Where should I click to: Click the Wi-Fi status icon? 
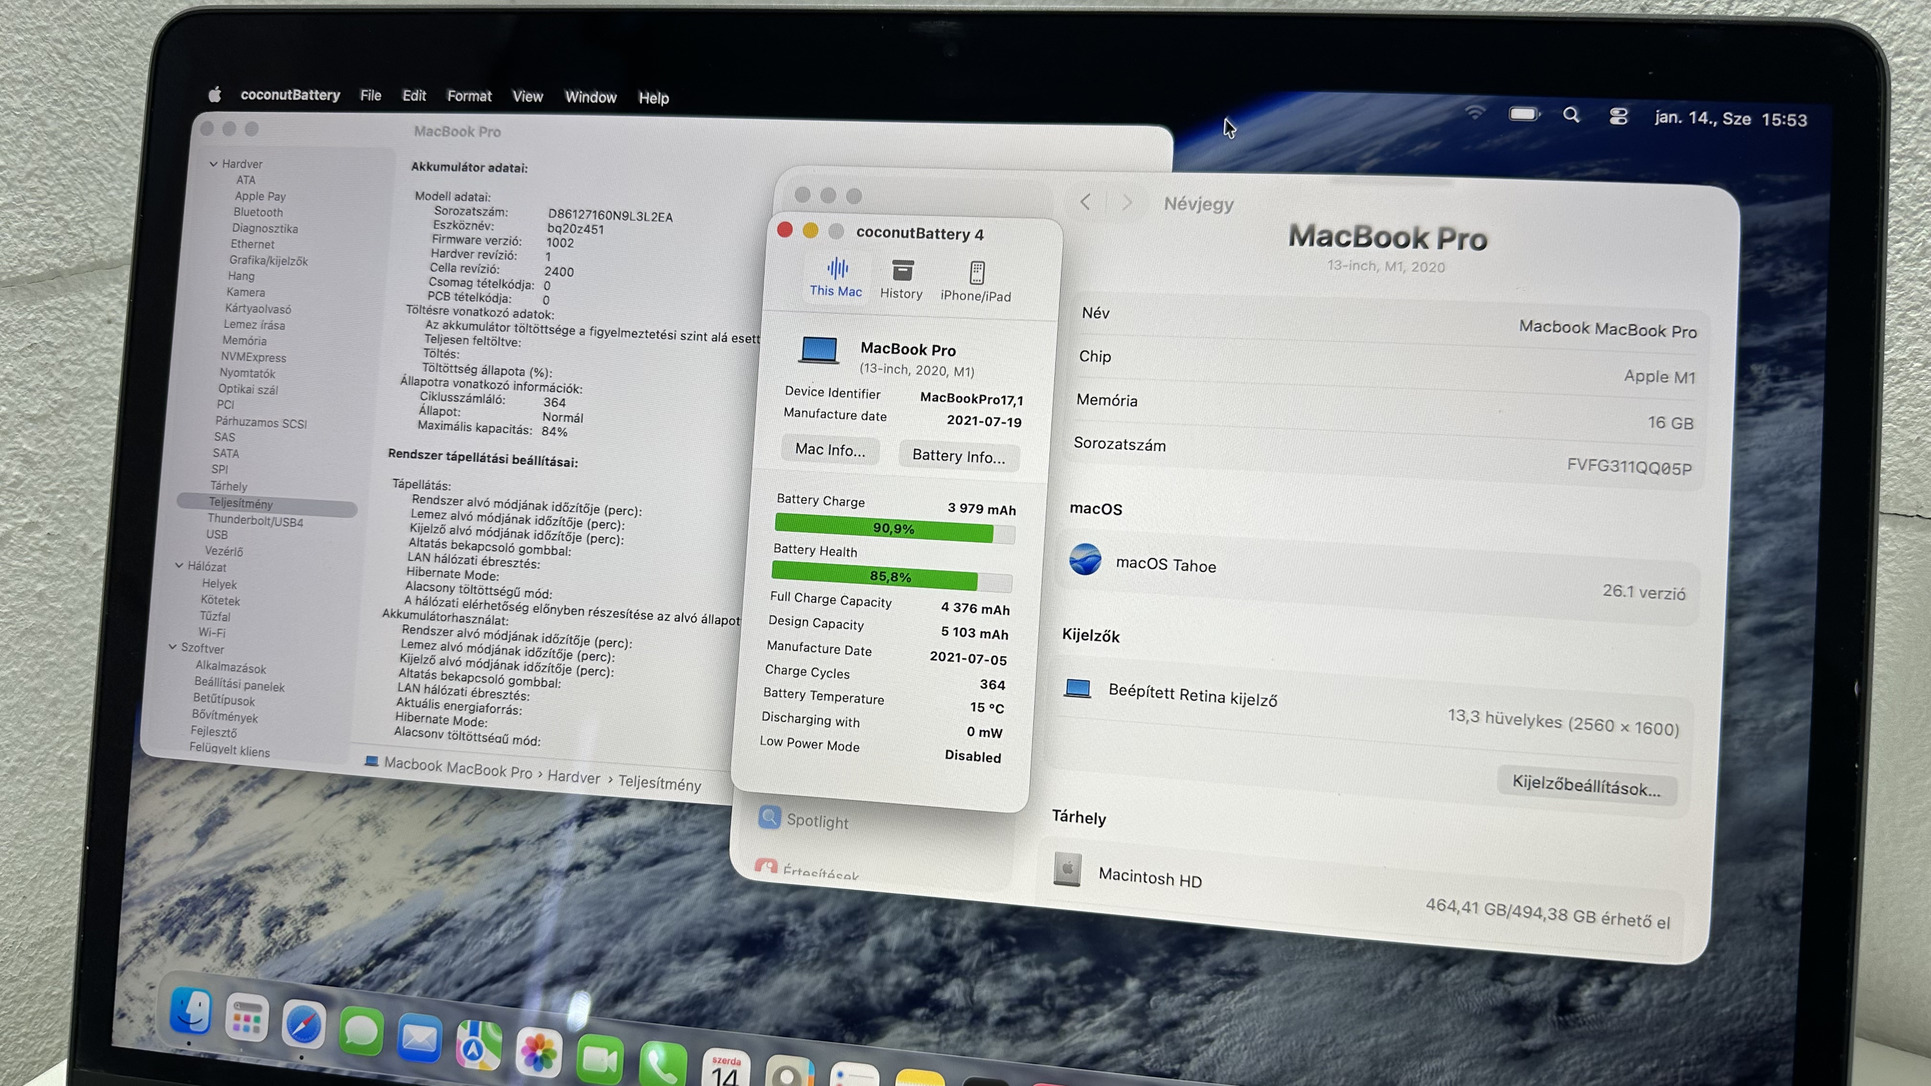point(1475,113)
